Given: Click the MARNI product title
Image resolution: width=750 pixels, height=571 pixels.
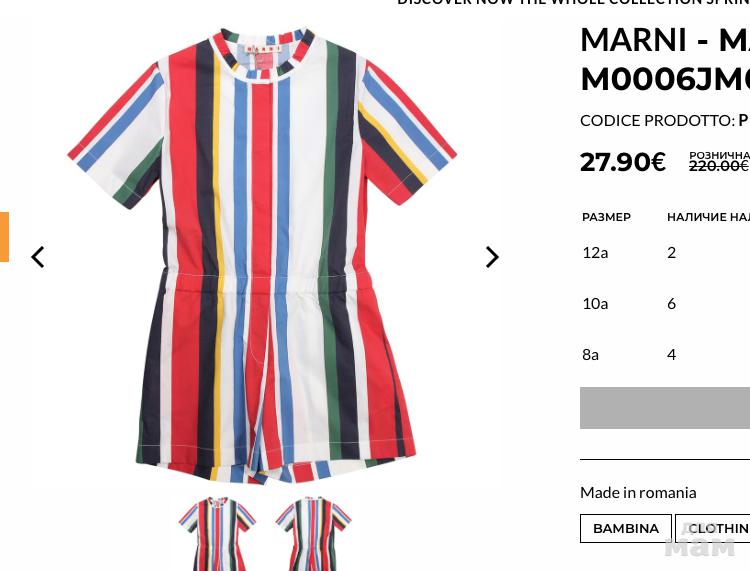Looking at the screenshot, I should tap(665, 59).
